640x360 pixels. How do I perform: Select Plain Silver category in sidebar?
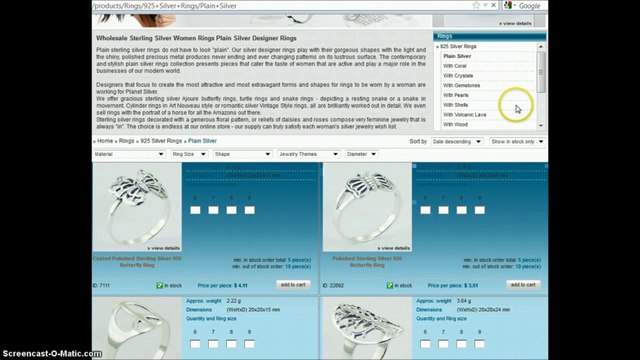coord(457,56)
